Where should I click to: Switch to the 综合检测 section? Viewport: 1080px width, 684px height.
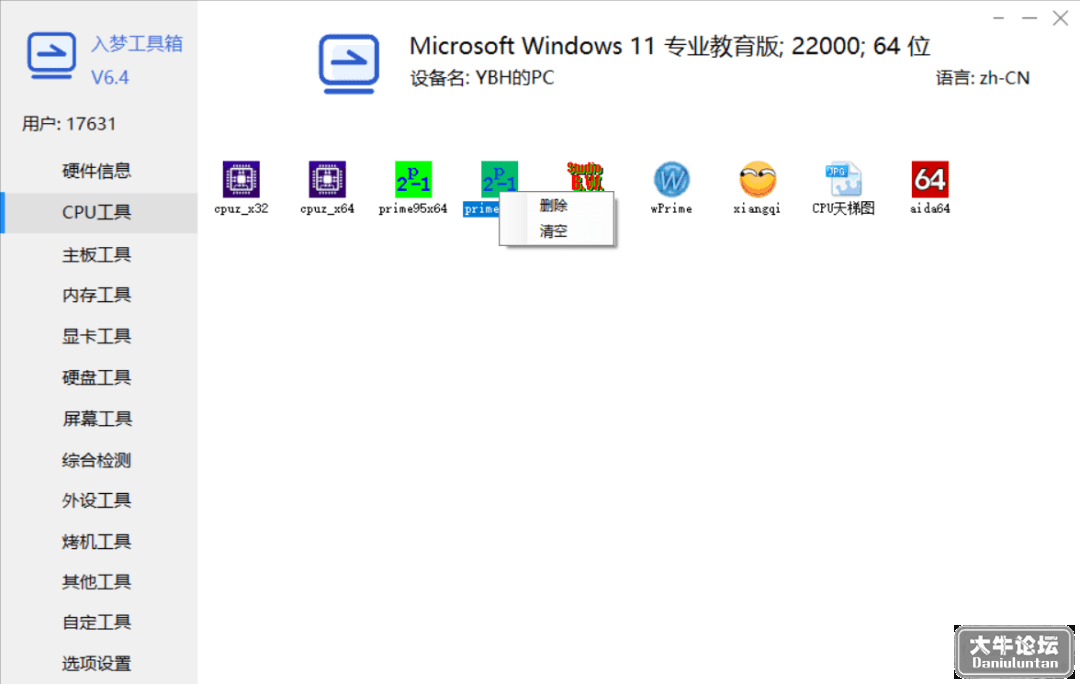[99, 460]
